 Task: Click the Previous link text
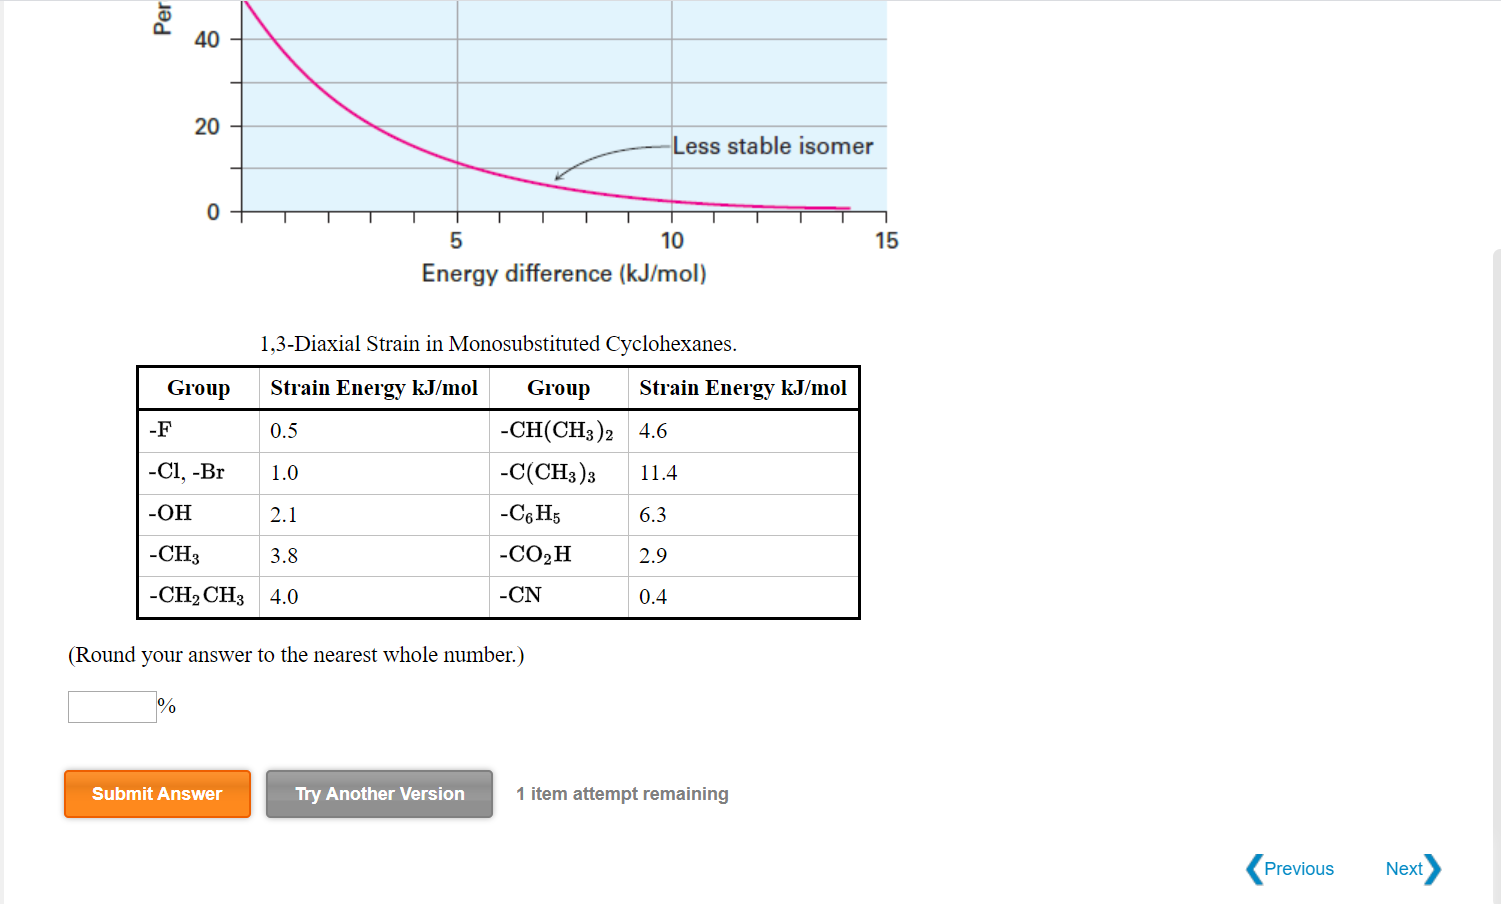pos(1300,869)
